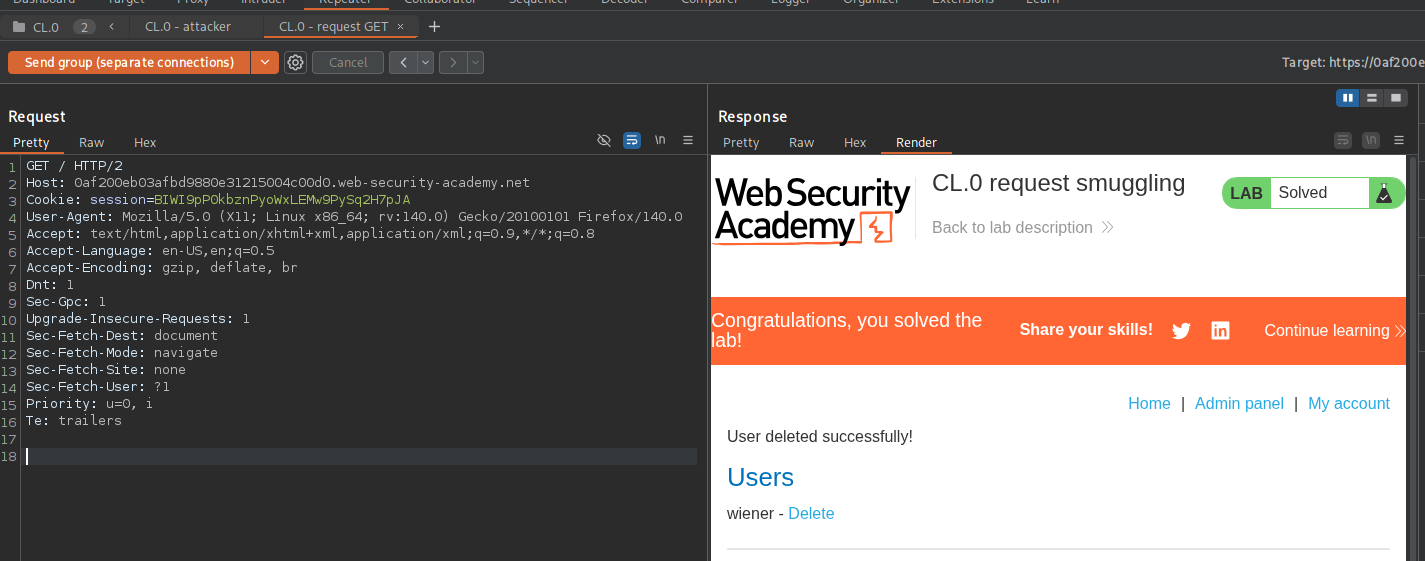The image size is (1425, 561).
Task: Click the LinkedIn share icon
Action: (x=1220, y=331)
